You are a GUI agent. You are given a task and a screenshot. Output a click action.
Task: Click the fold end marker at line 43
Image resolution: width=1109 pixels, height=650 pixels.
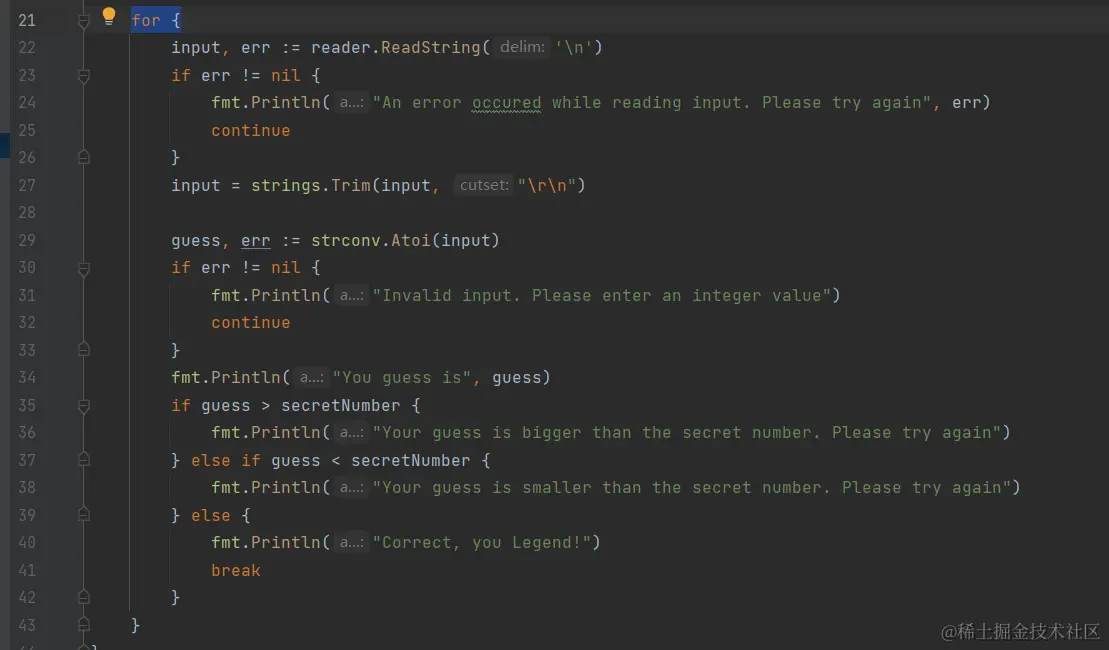pyautogui.click(x=83, y=625)
